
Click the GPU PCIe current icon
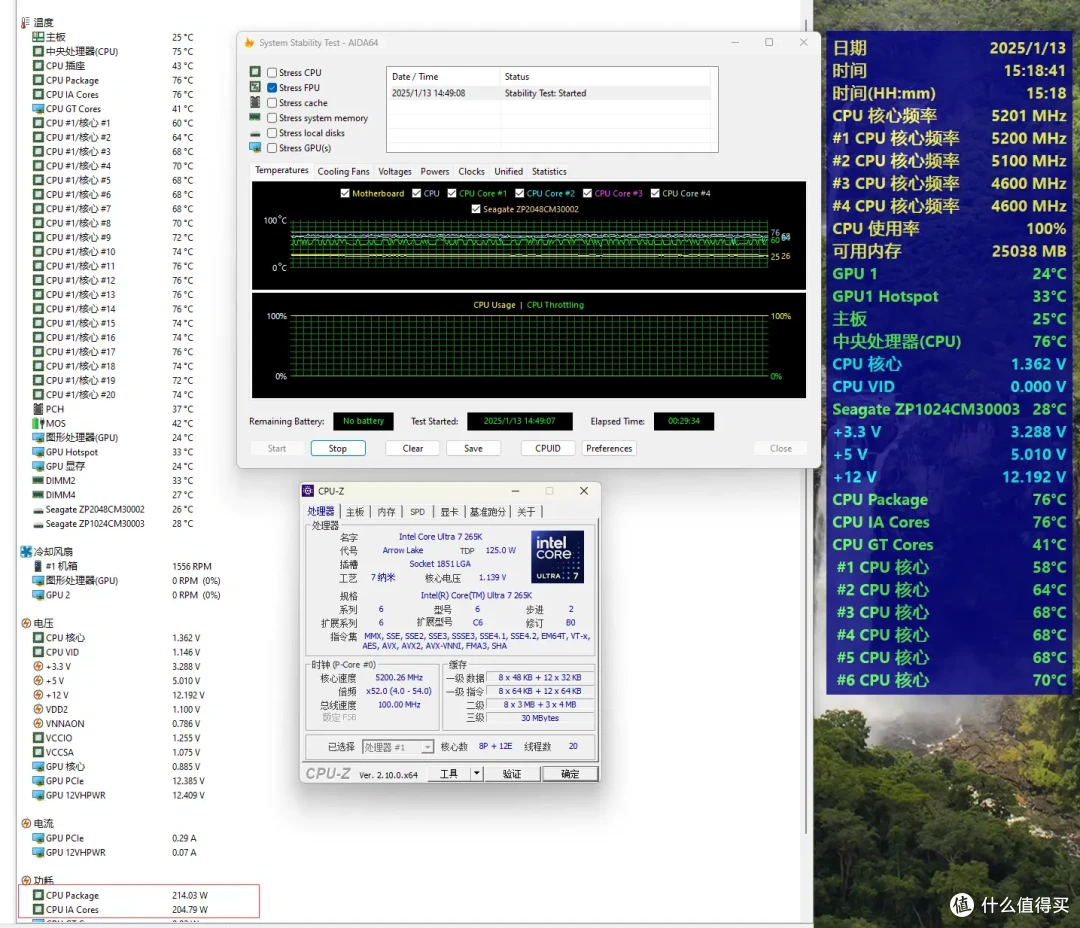click(x=39, y=838)
